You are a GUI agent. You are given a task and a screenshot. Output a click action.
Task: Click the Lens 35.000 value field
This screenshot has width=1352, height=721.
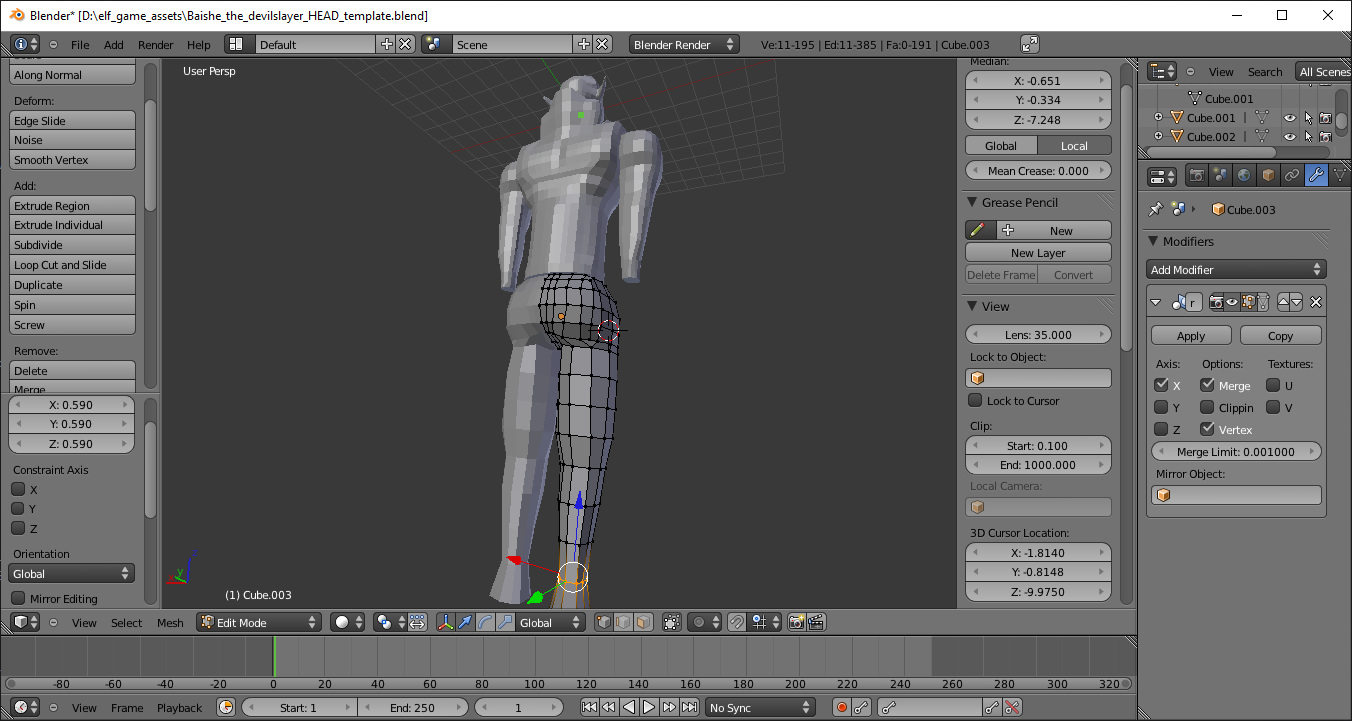click(1038, 335)
